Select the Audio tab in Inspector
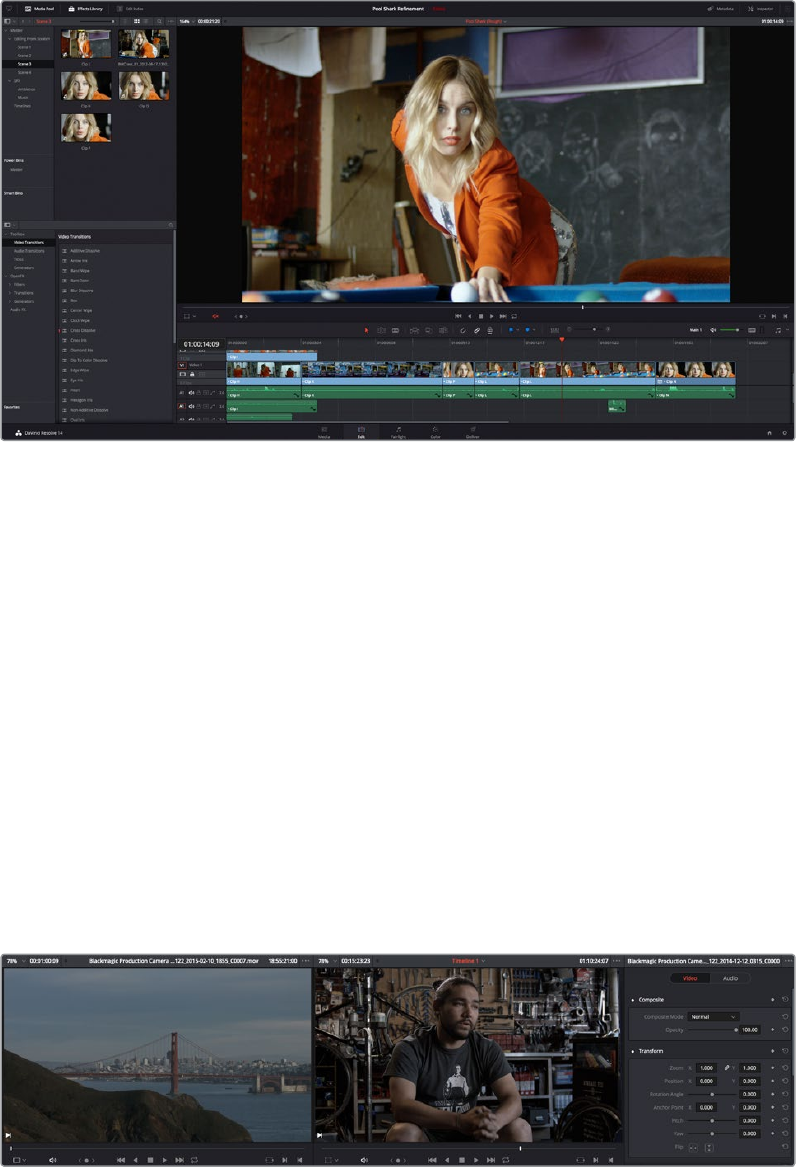Viewport: 796px width, 1167px height. tap(731, 978)
